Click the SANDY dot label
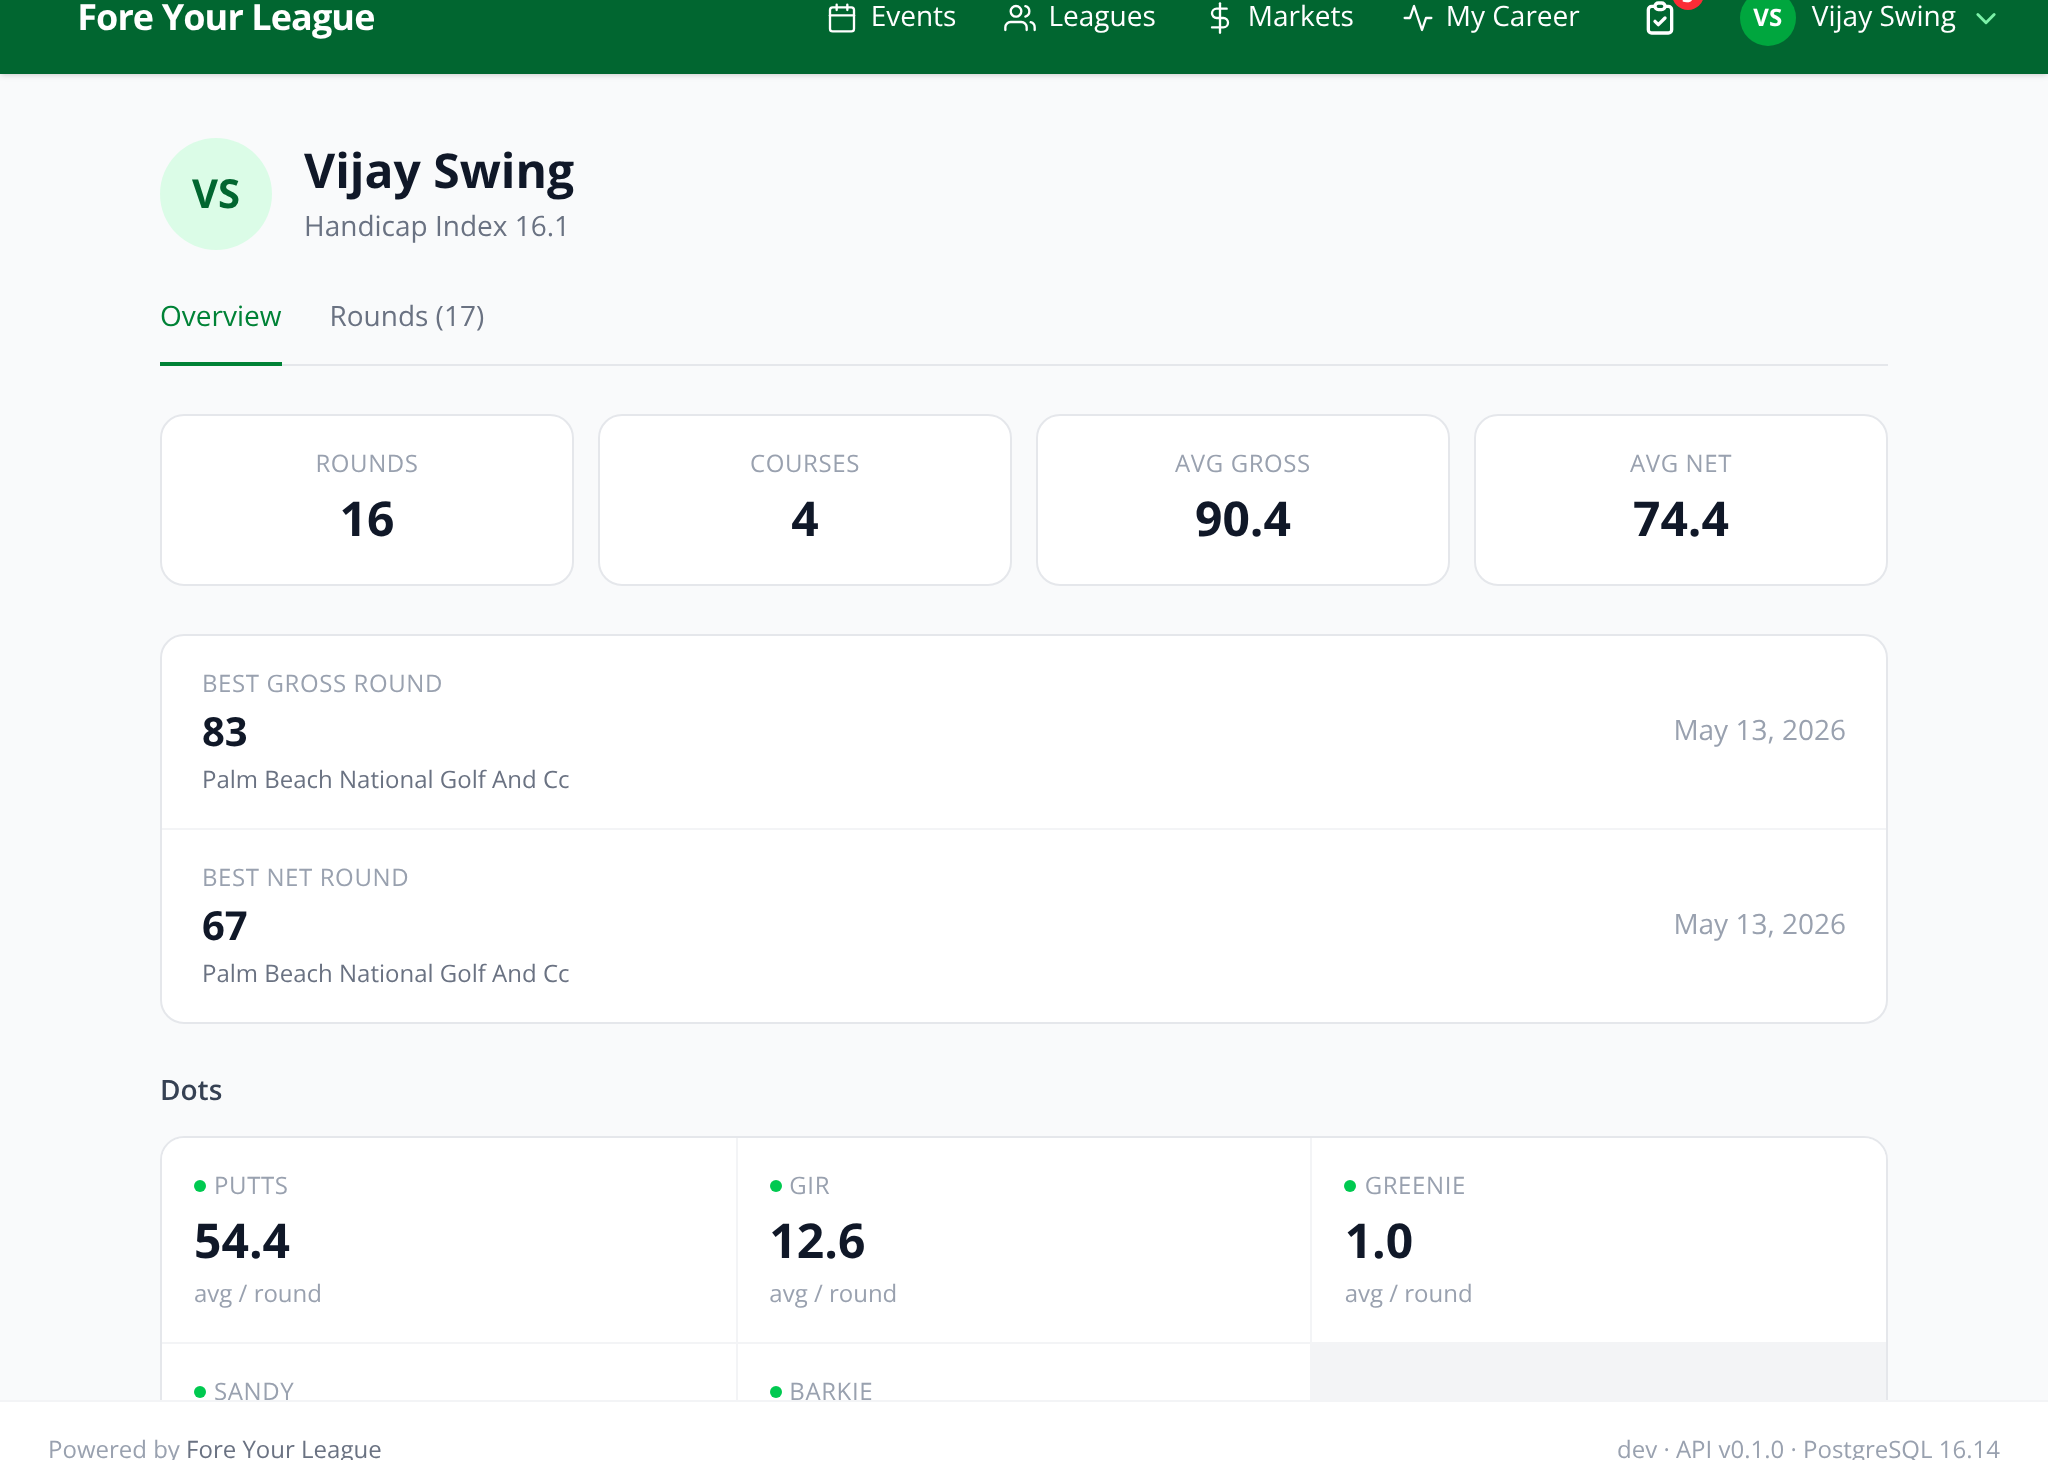2048x1460 pixels. coord(254,1391)
